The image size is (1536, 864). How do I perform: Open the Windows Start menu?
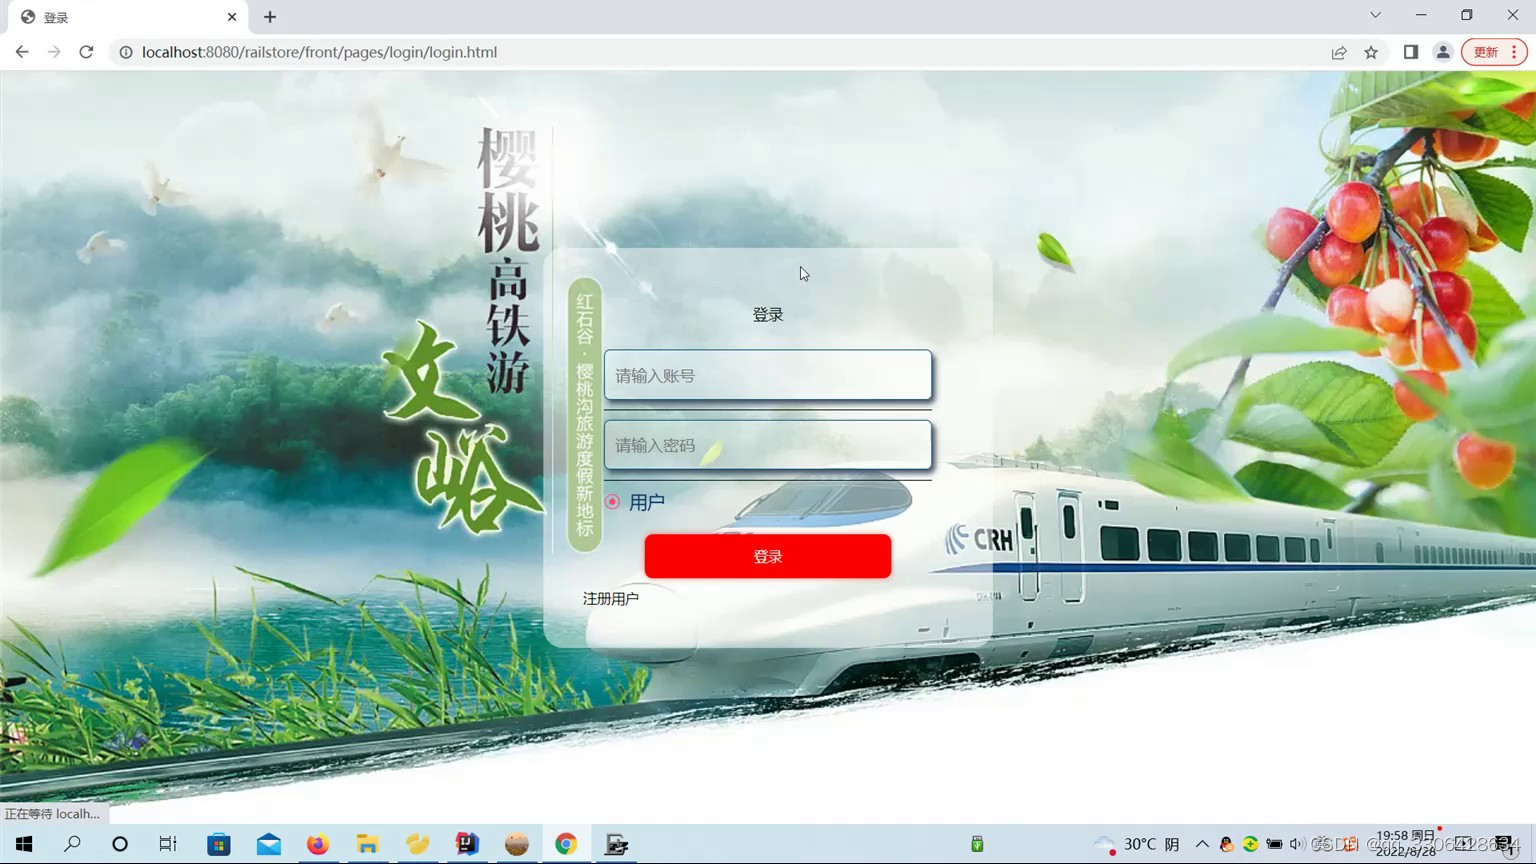point(22,845)
